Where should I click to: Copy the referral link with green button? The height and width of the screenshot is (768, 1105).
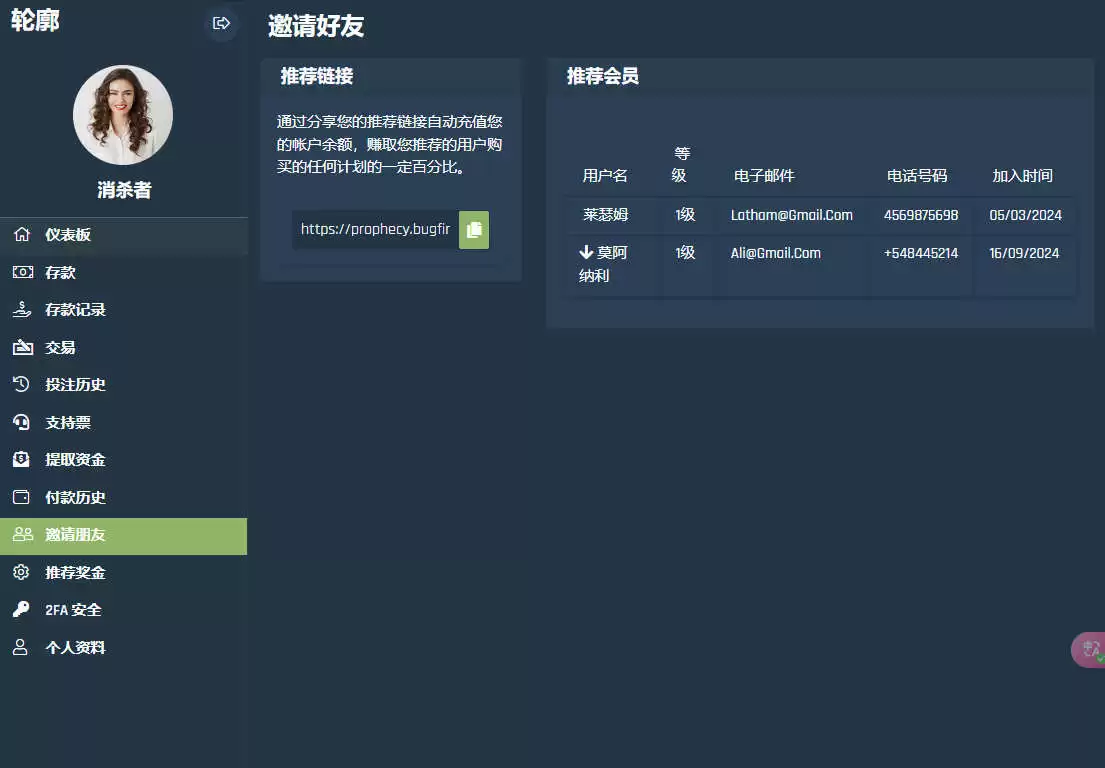point(474,230)
